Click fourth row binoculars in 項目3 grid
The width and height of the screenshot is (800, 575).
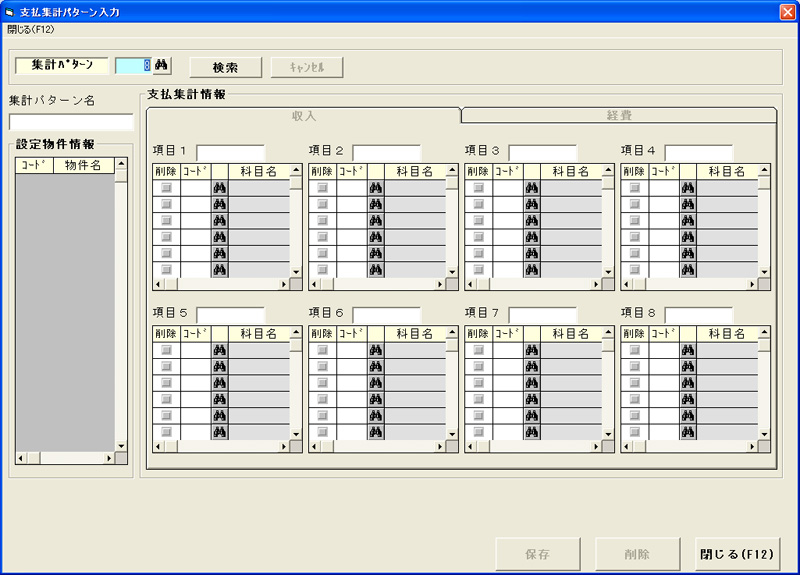click(532, 237)
